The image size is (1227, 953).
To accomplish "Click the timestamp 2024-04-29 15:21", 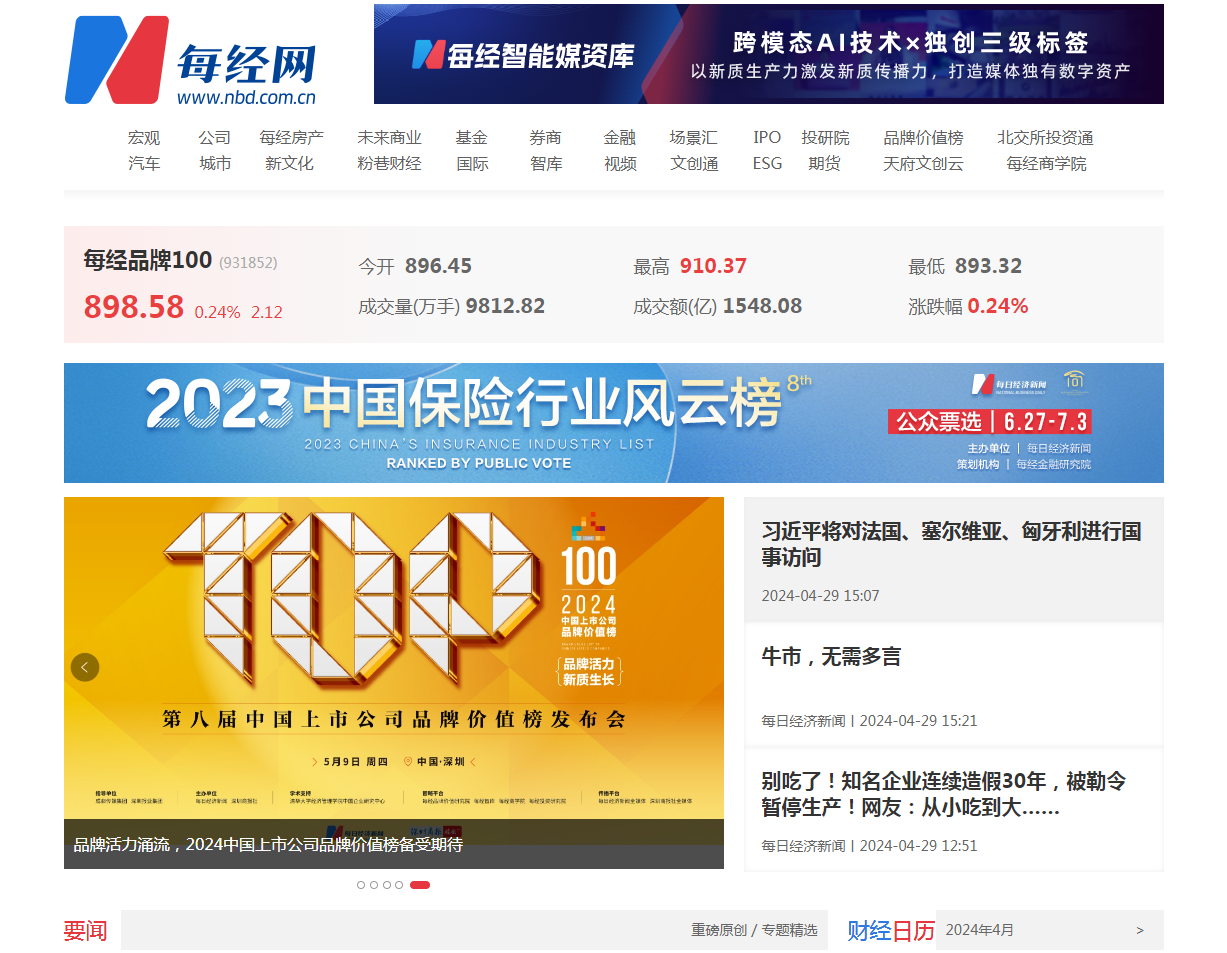I will tap(918, 721).
